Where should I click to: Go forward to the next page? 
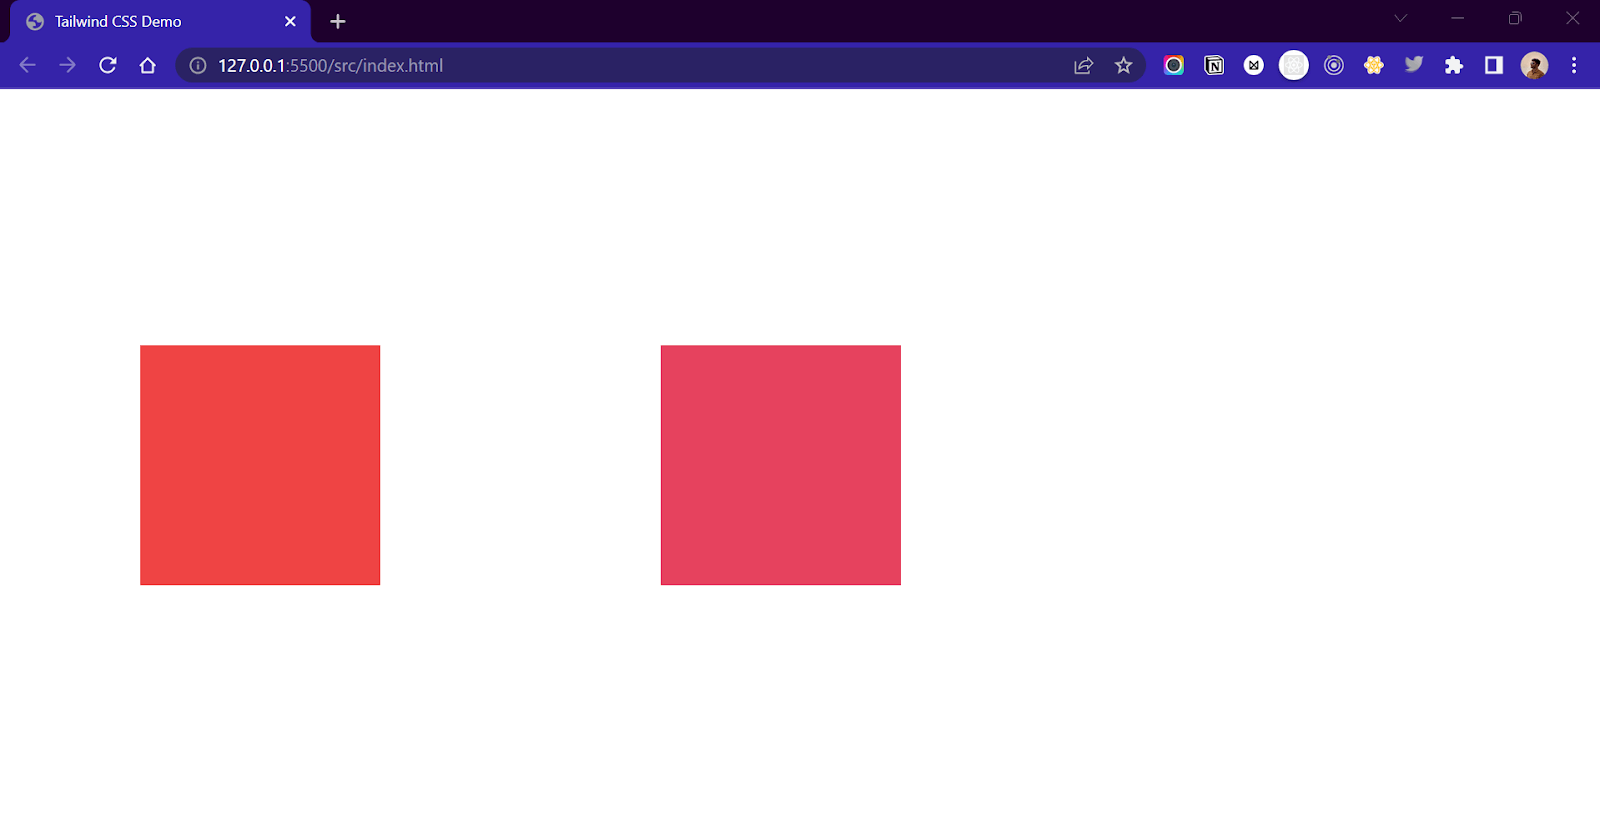pyautogui.click(x=67, y=65)
